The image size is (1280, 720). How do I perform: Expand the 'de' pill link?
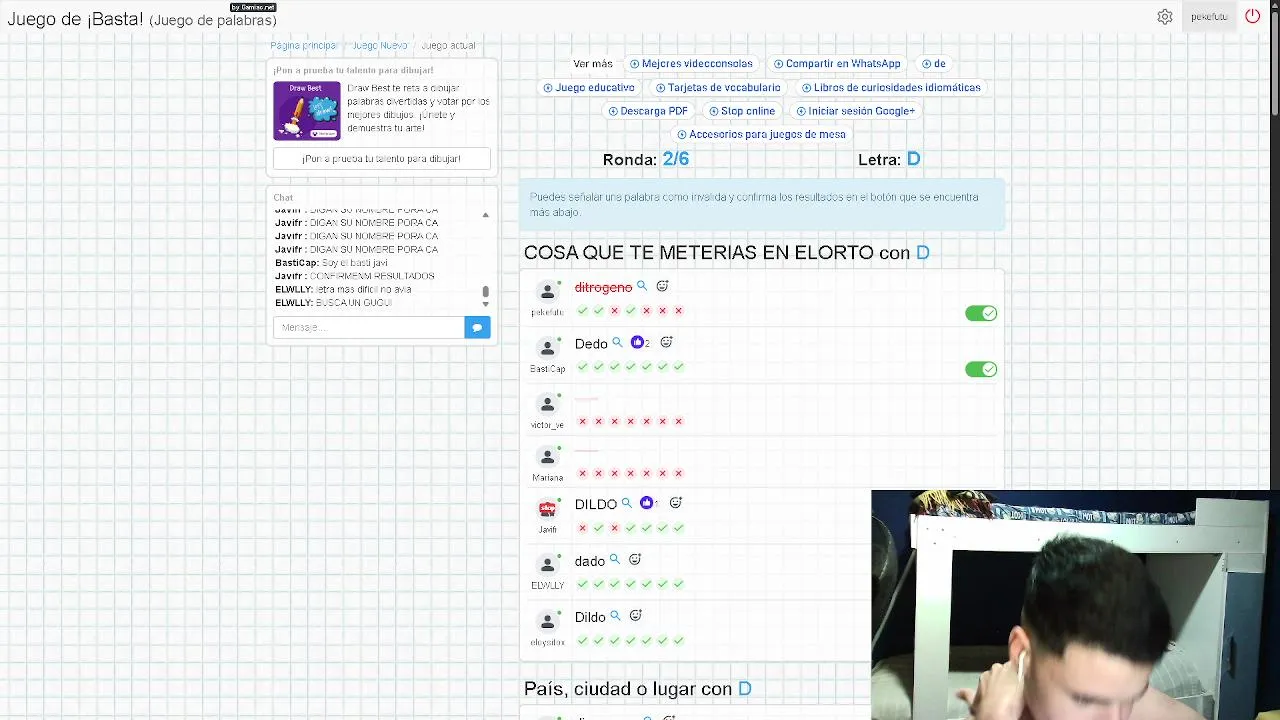[x=934, y=63]
